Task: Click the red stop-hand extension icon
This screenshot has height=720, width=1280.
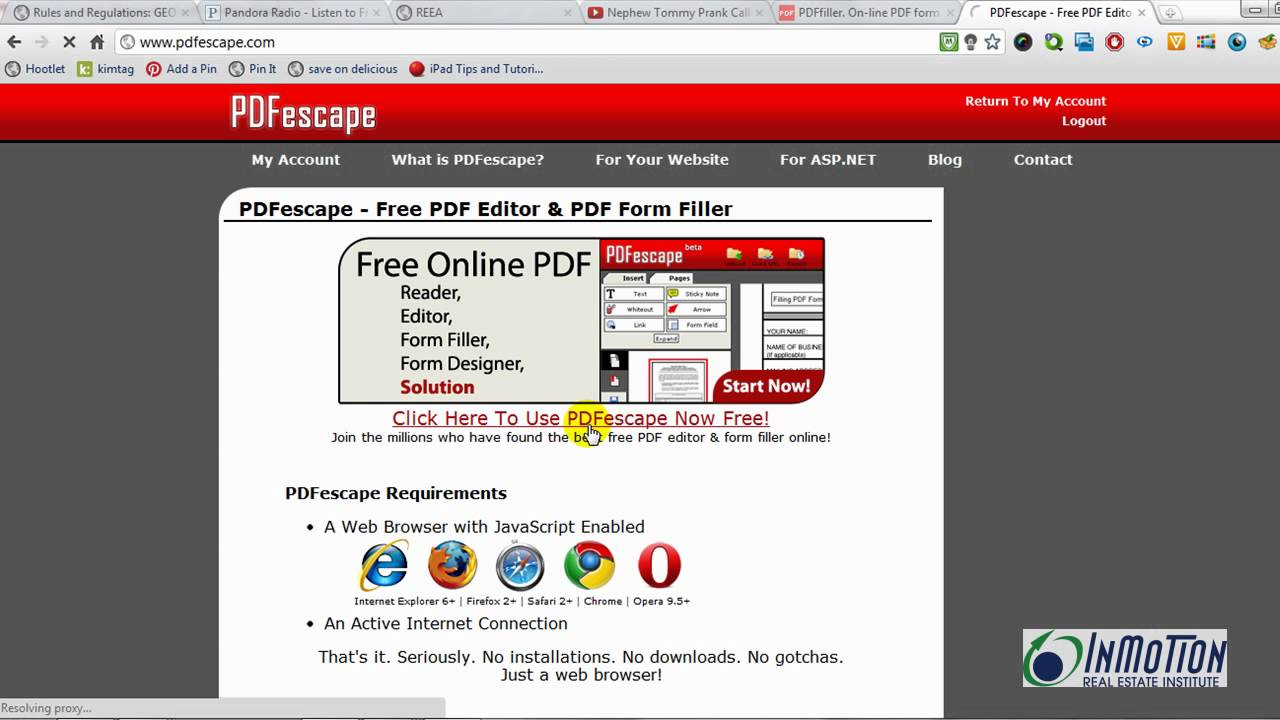Action: pyautogui.click(x=1115, y=42)
